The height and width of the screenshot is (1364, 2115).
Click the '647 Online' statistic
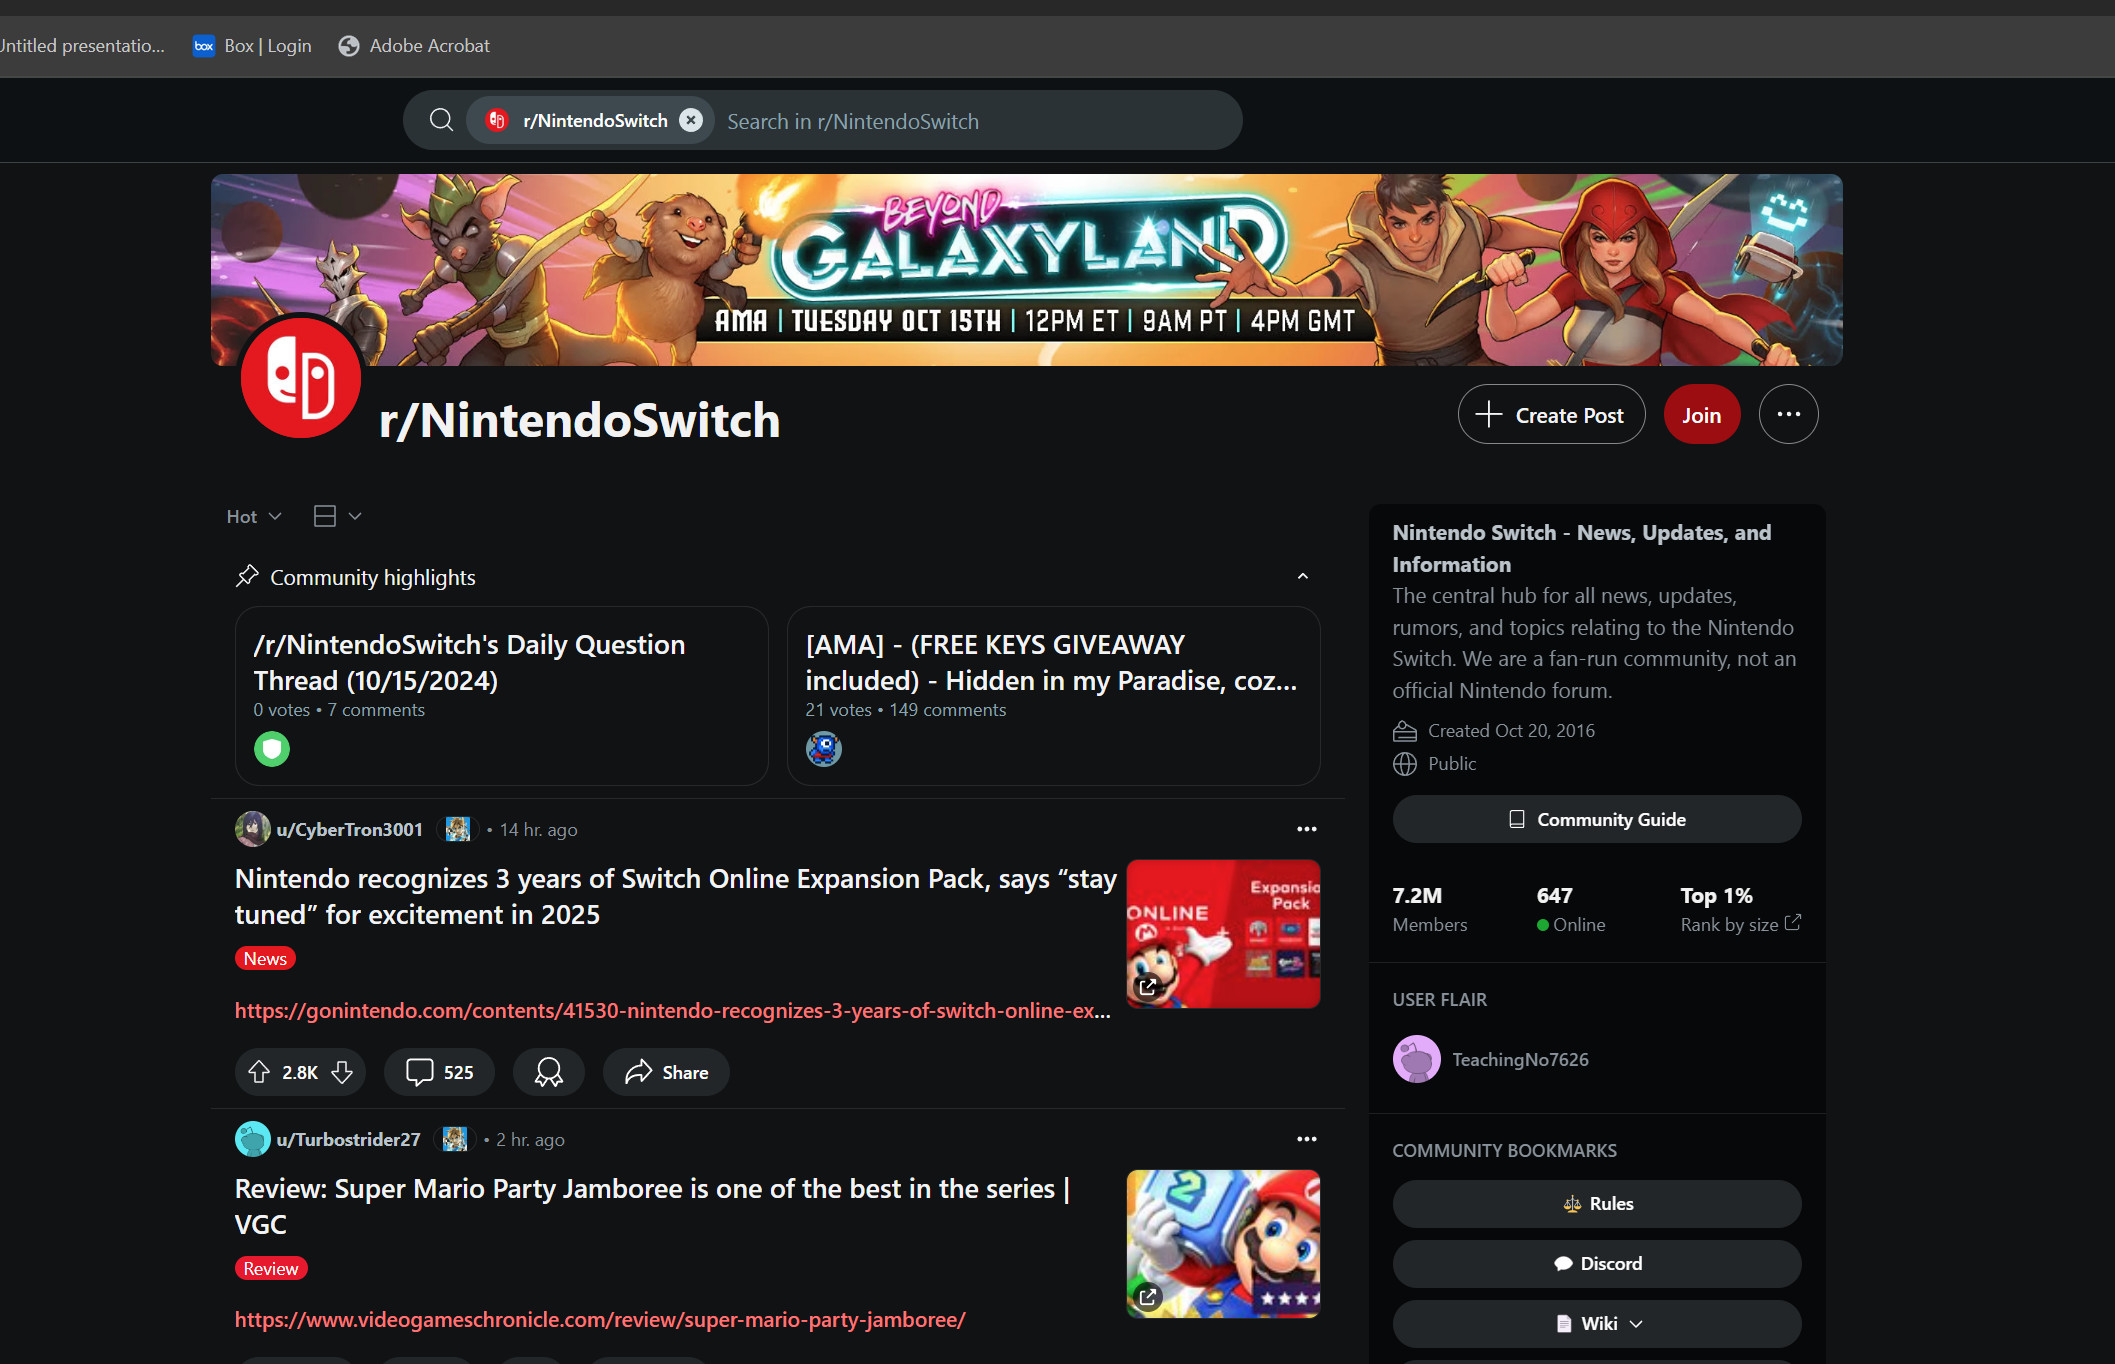click(x=1571, y=909)
